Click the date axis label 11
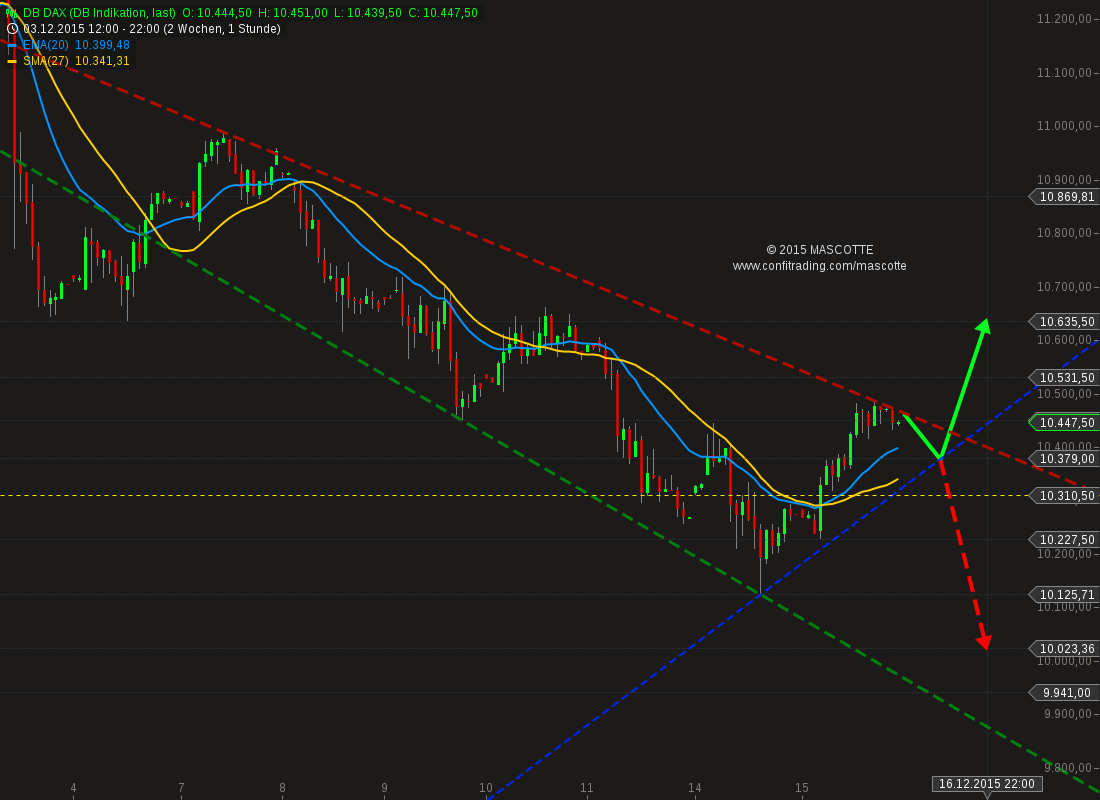This screenshot has width=1100, height=800. pos(586,788)
